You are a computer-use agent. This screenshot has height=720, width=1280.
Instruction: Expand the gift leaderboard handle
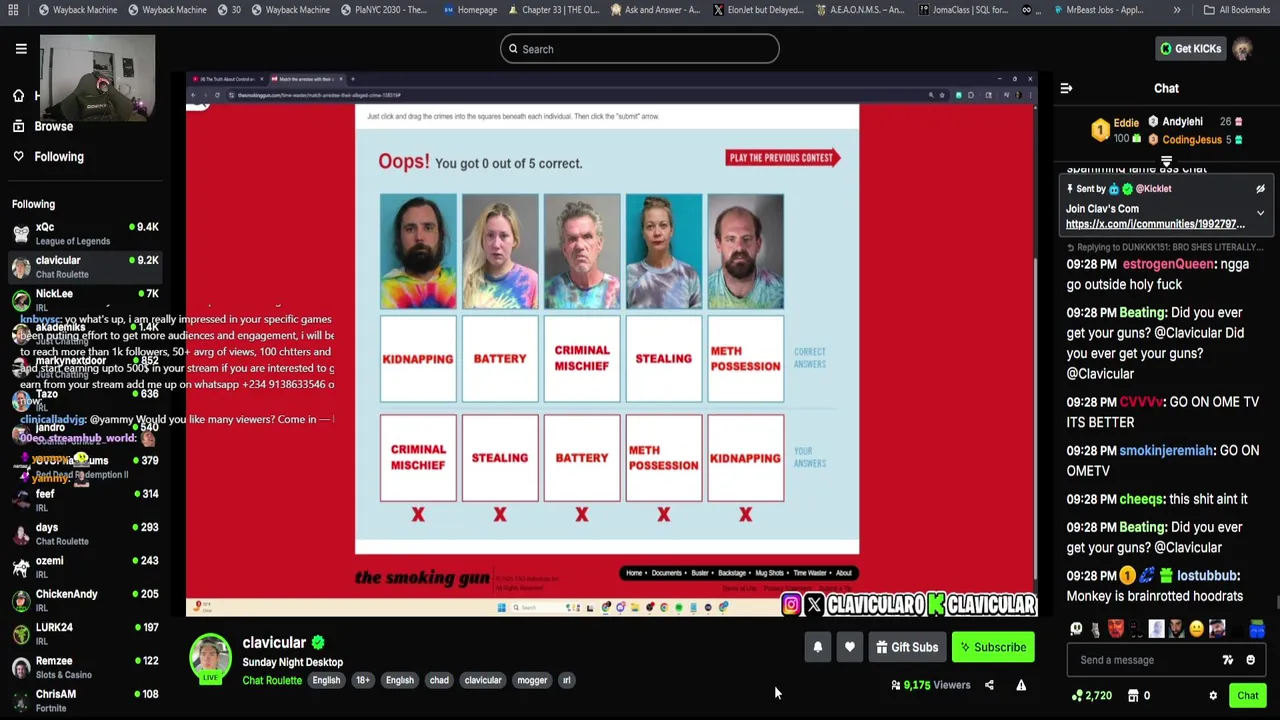point(1166,161)
